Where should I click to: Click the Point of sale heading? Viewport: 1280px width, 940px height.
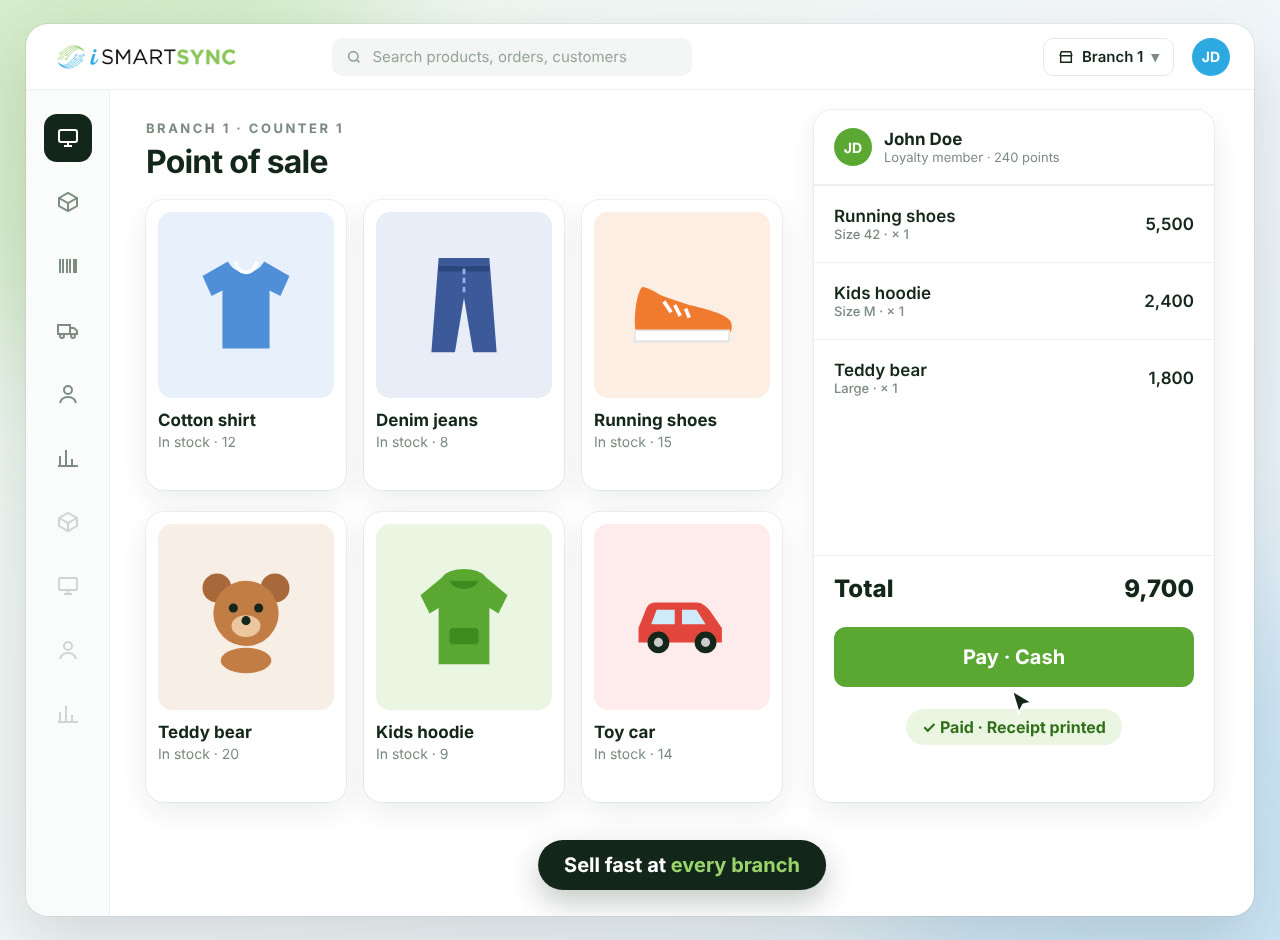pos(237,162)
